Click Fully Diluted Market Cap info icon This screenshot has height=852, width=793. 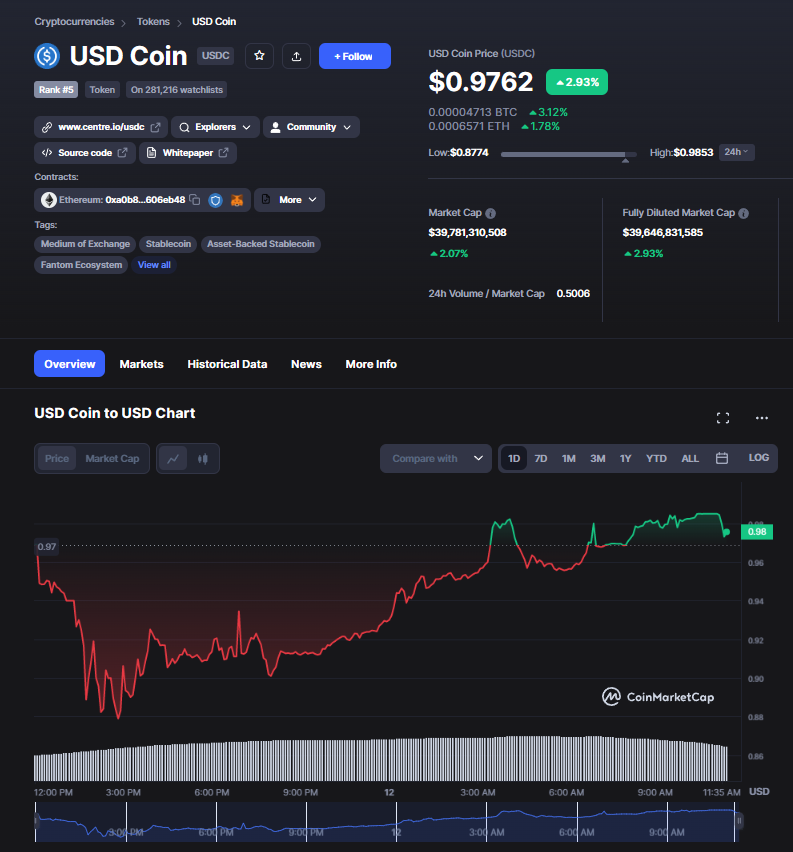[x=744, y=214]
